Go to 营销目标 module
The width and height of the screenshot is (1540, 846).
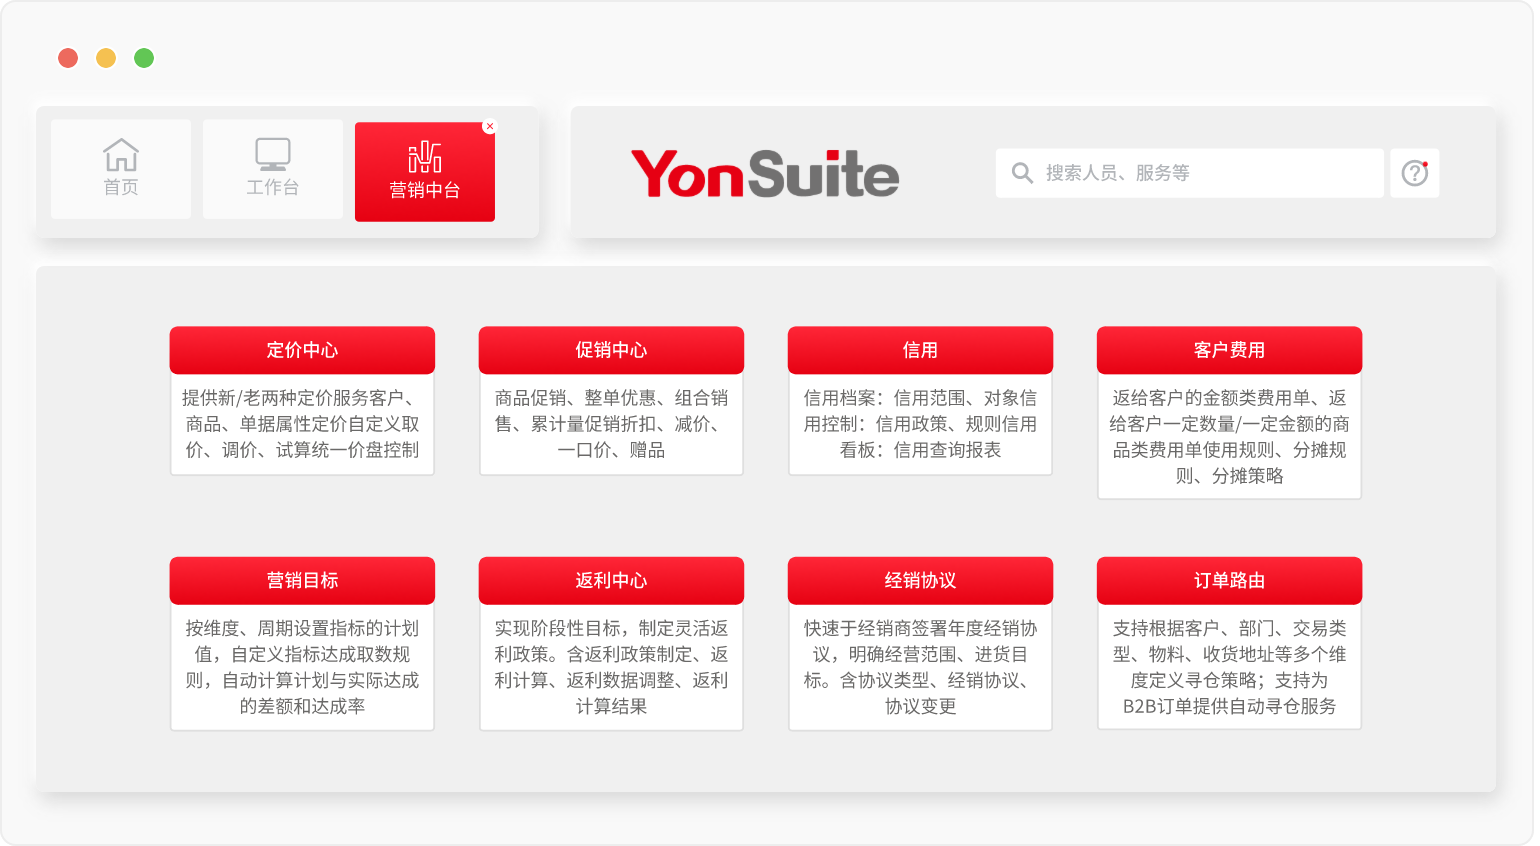tap(302, 580)
